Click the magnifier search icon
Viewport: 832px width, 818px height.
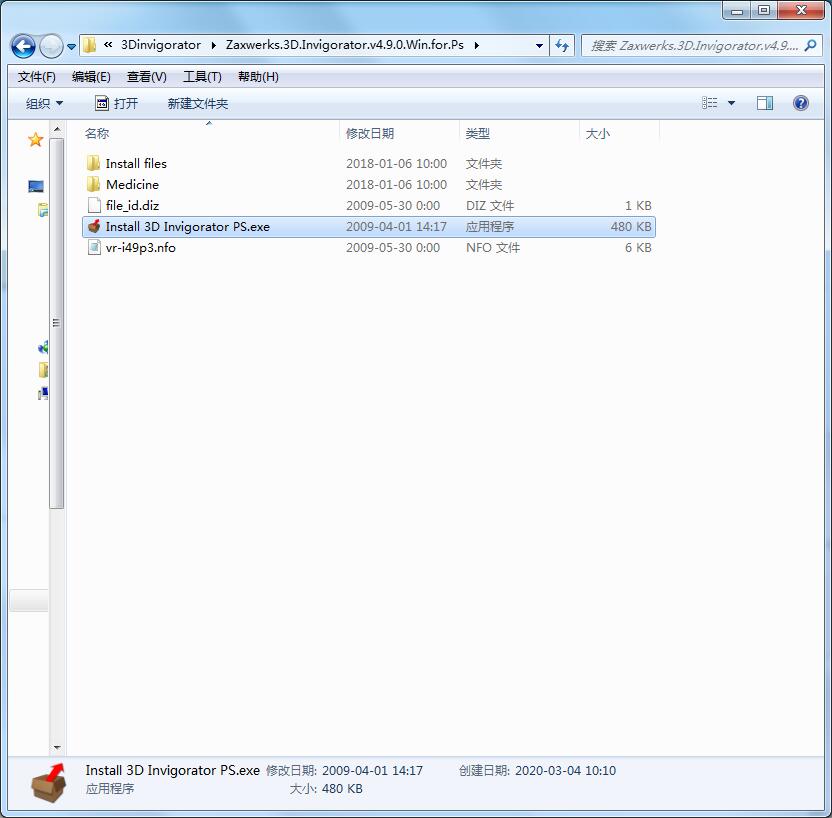click(810, 46)
